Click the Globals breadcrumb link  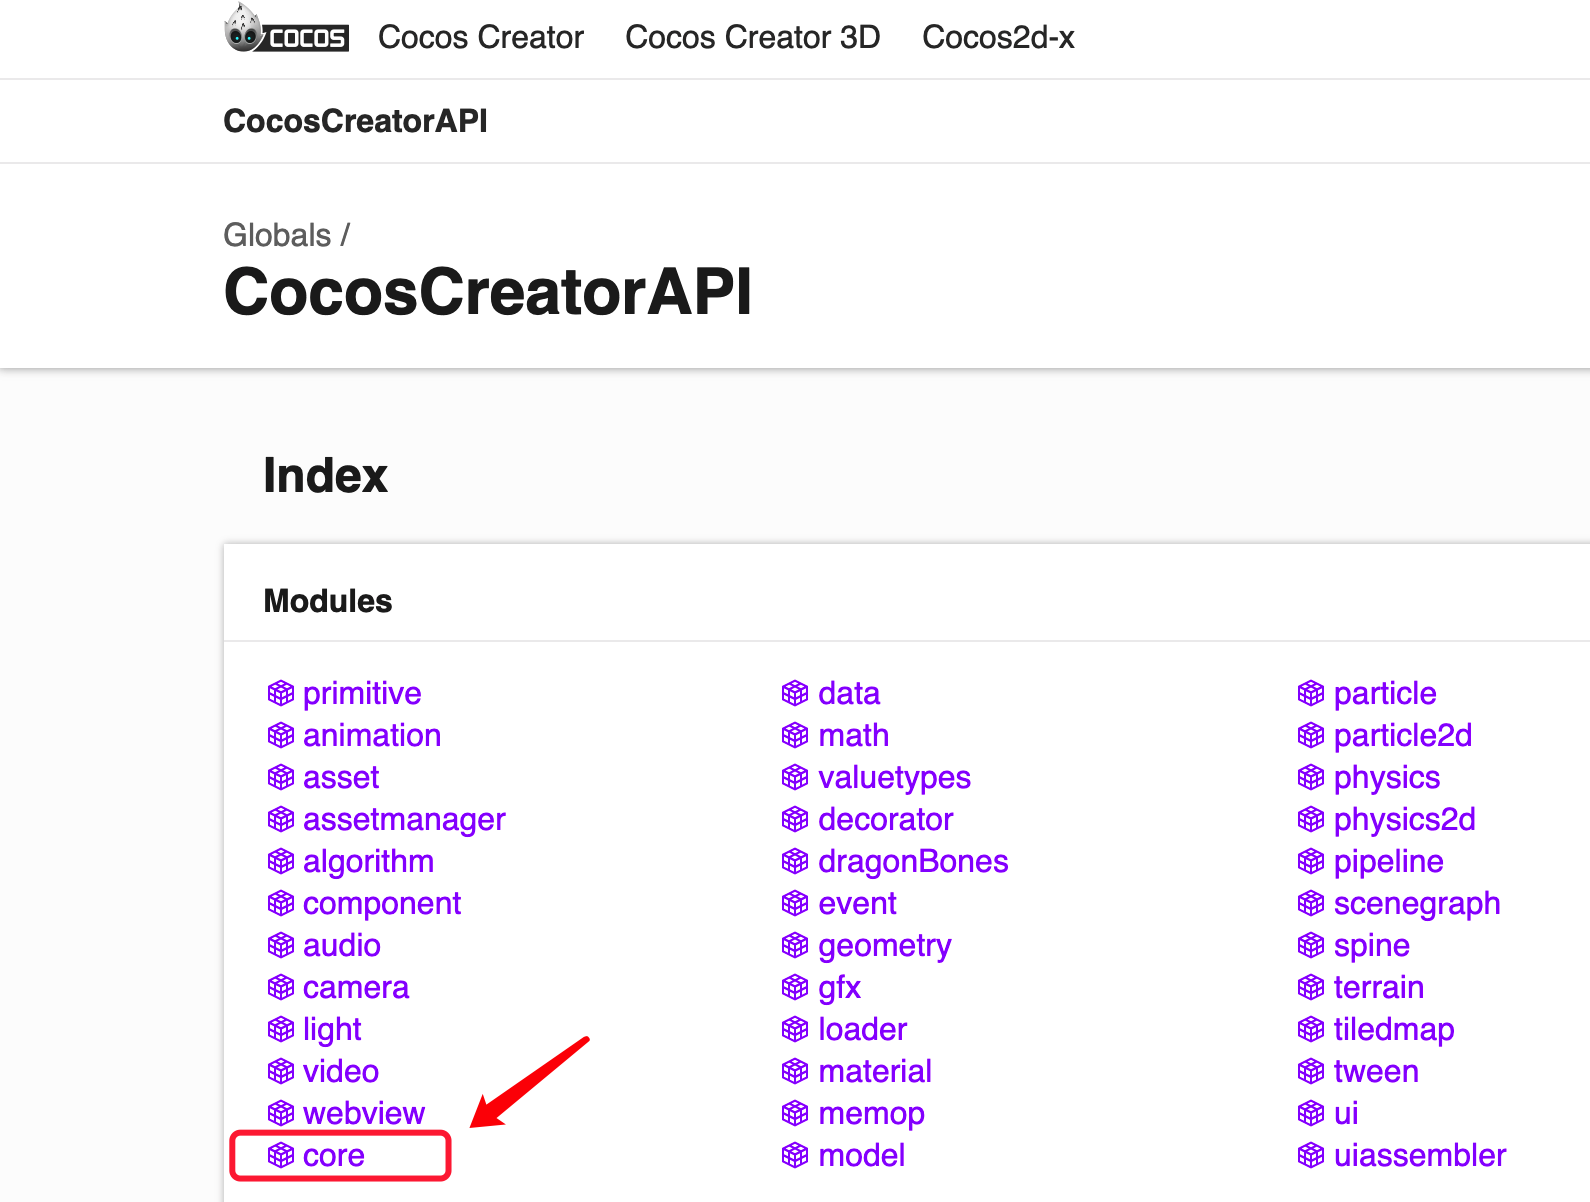point(277,235)
